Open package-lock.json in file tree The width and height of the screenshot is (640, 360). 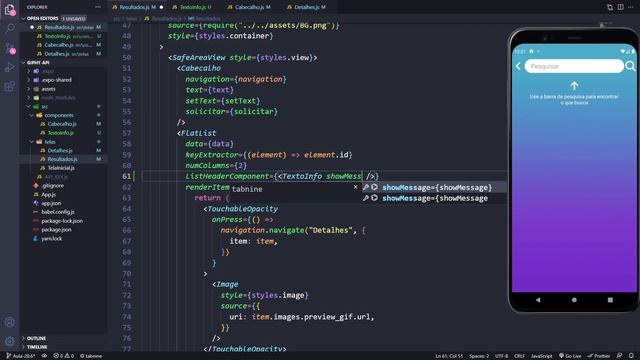tap(62, 221)
